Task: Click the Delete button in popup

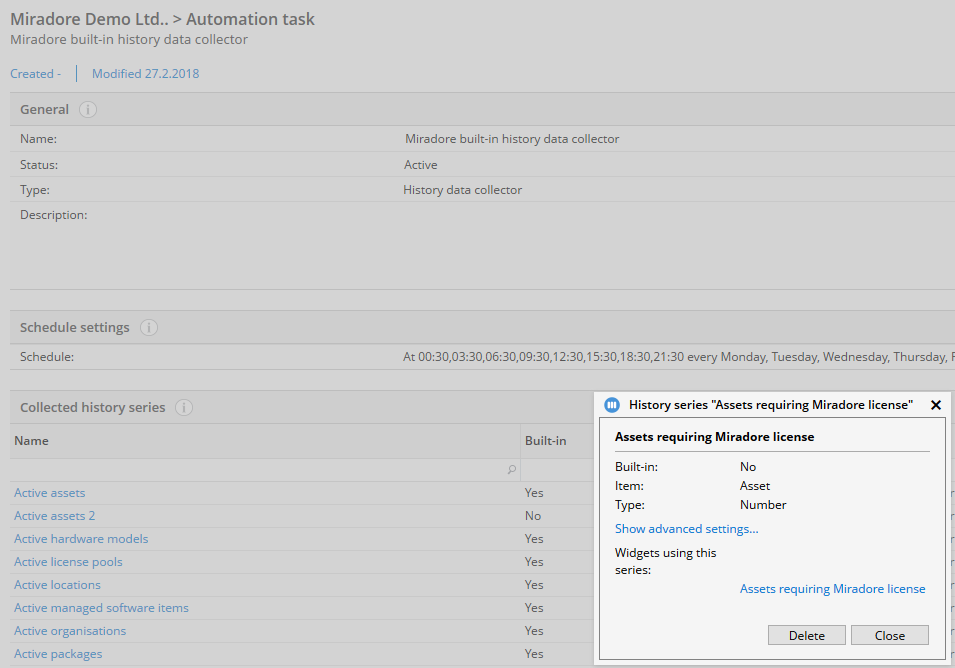Action: (806, 635)
